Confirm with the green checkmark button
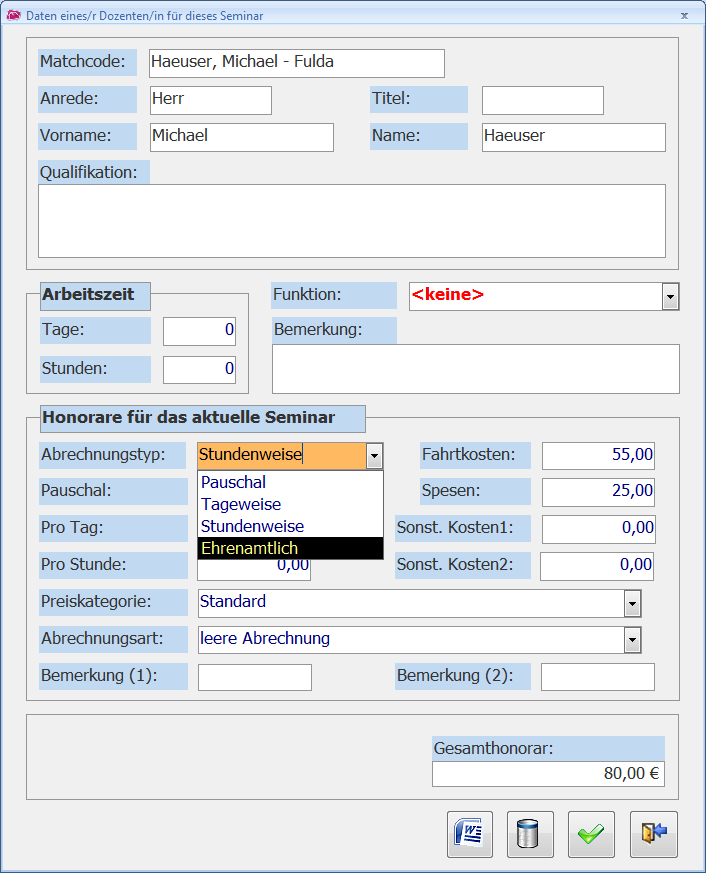The image size is (706, 873). point(592,834)
